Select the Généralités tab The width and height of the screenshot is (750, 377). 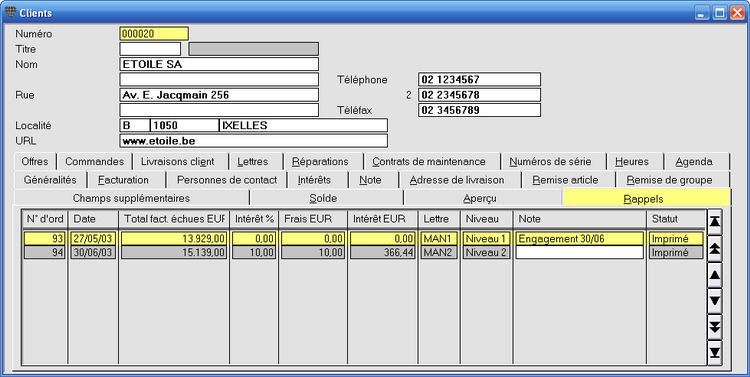50,180
